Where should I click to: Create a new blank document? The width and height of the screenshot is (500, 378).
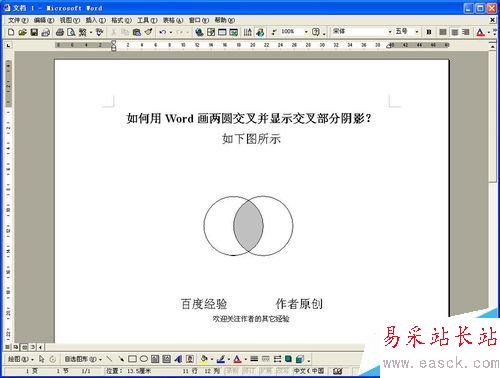coord(11,32)
